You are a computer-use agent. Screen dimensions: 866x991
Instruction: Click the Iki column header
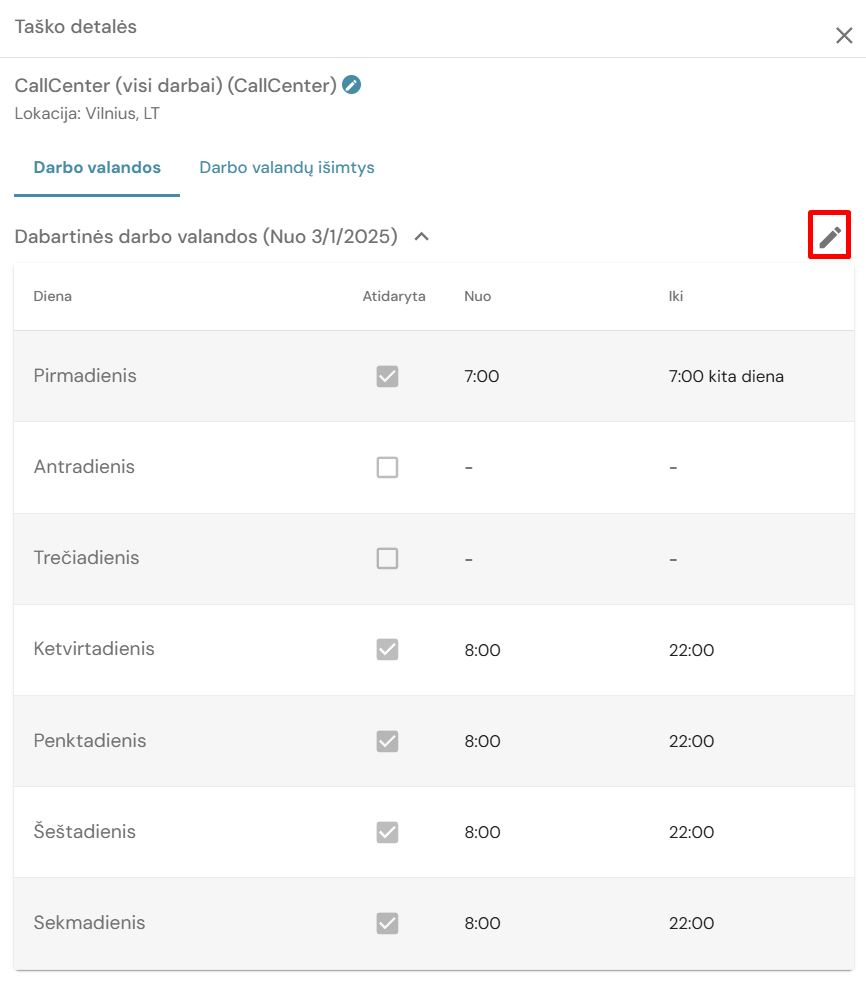[676, 296]
